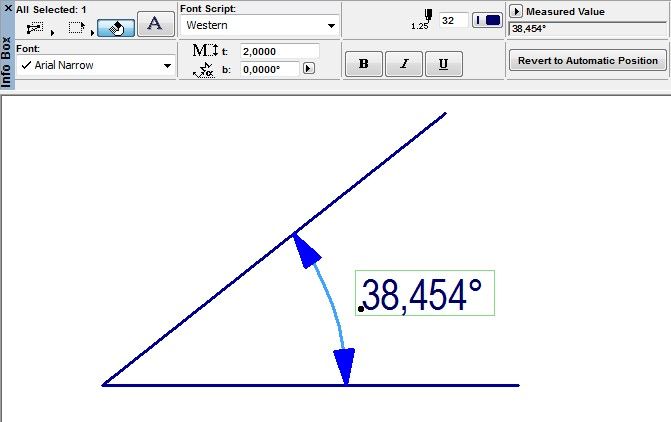
Task: Click the black hotspot dot beside dimension text
Action: point(361,309)
